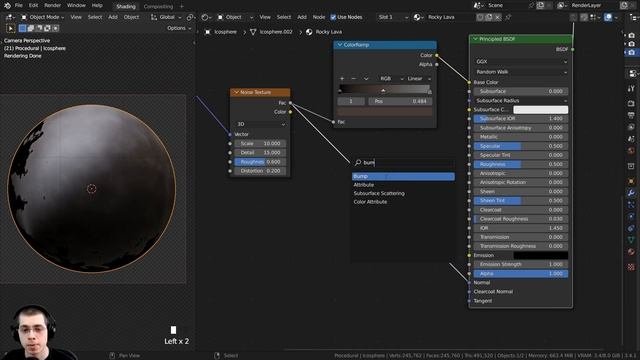The image size is (640, 360).
Task: Unlink the Rocky Lava material
Action: [x=498, y=17]
